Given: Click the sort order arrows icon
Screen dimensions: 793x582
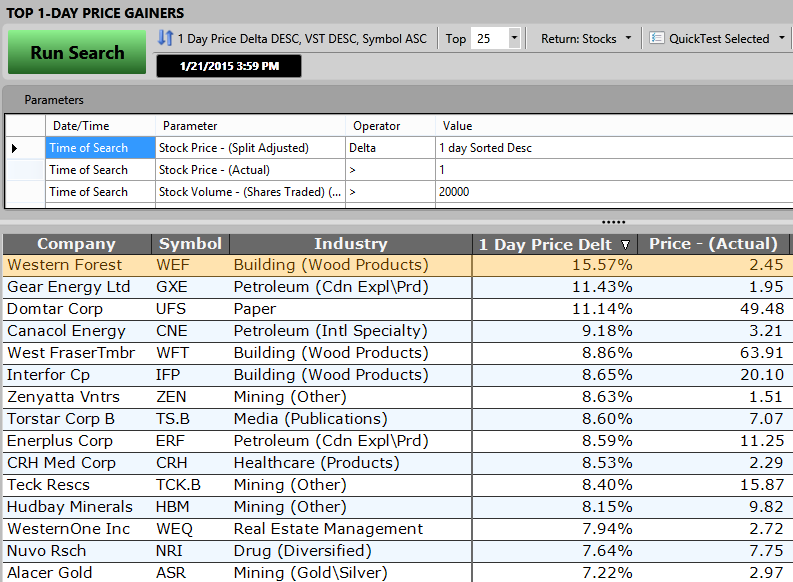Looking at the screenshot, I should [165, 38].
